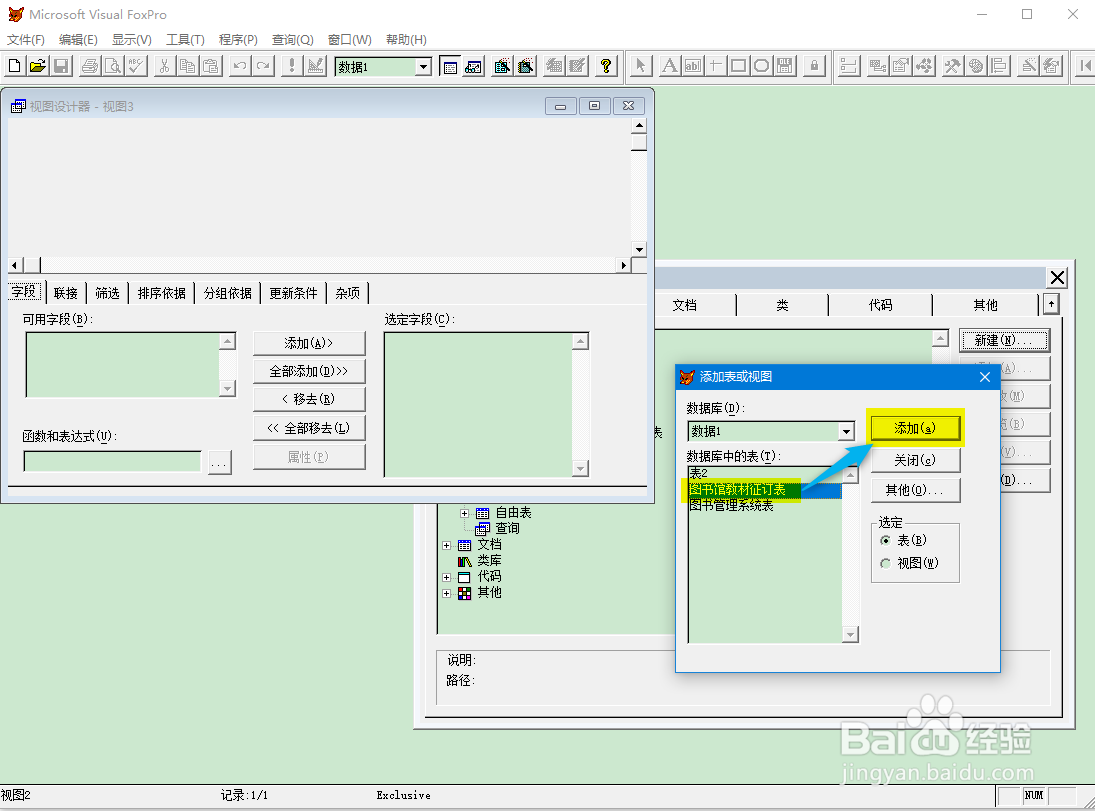Select the Rectangle tool
This screenshot has width=1095, height=811.
coord(738,66)
